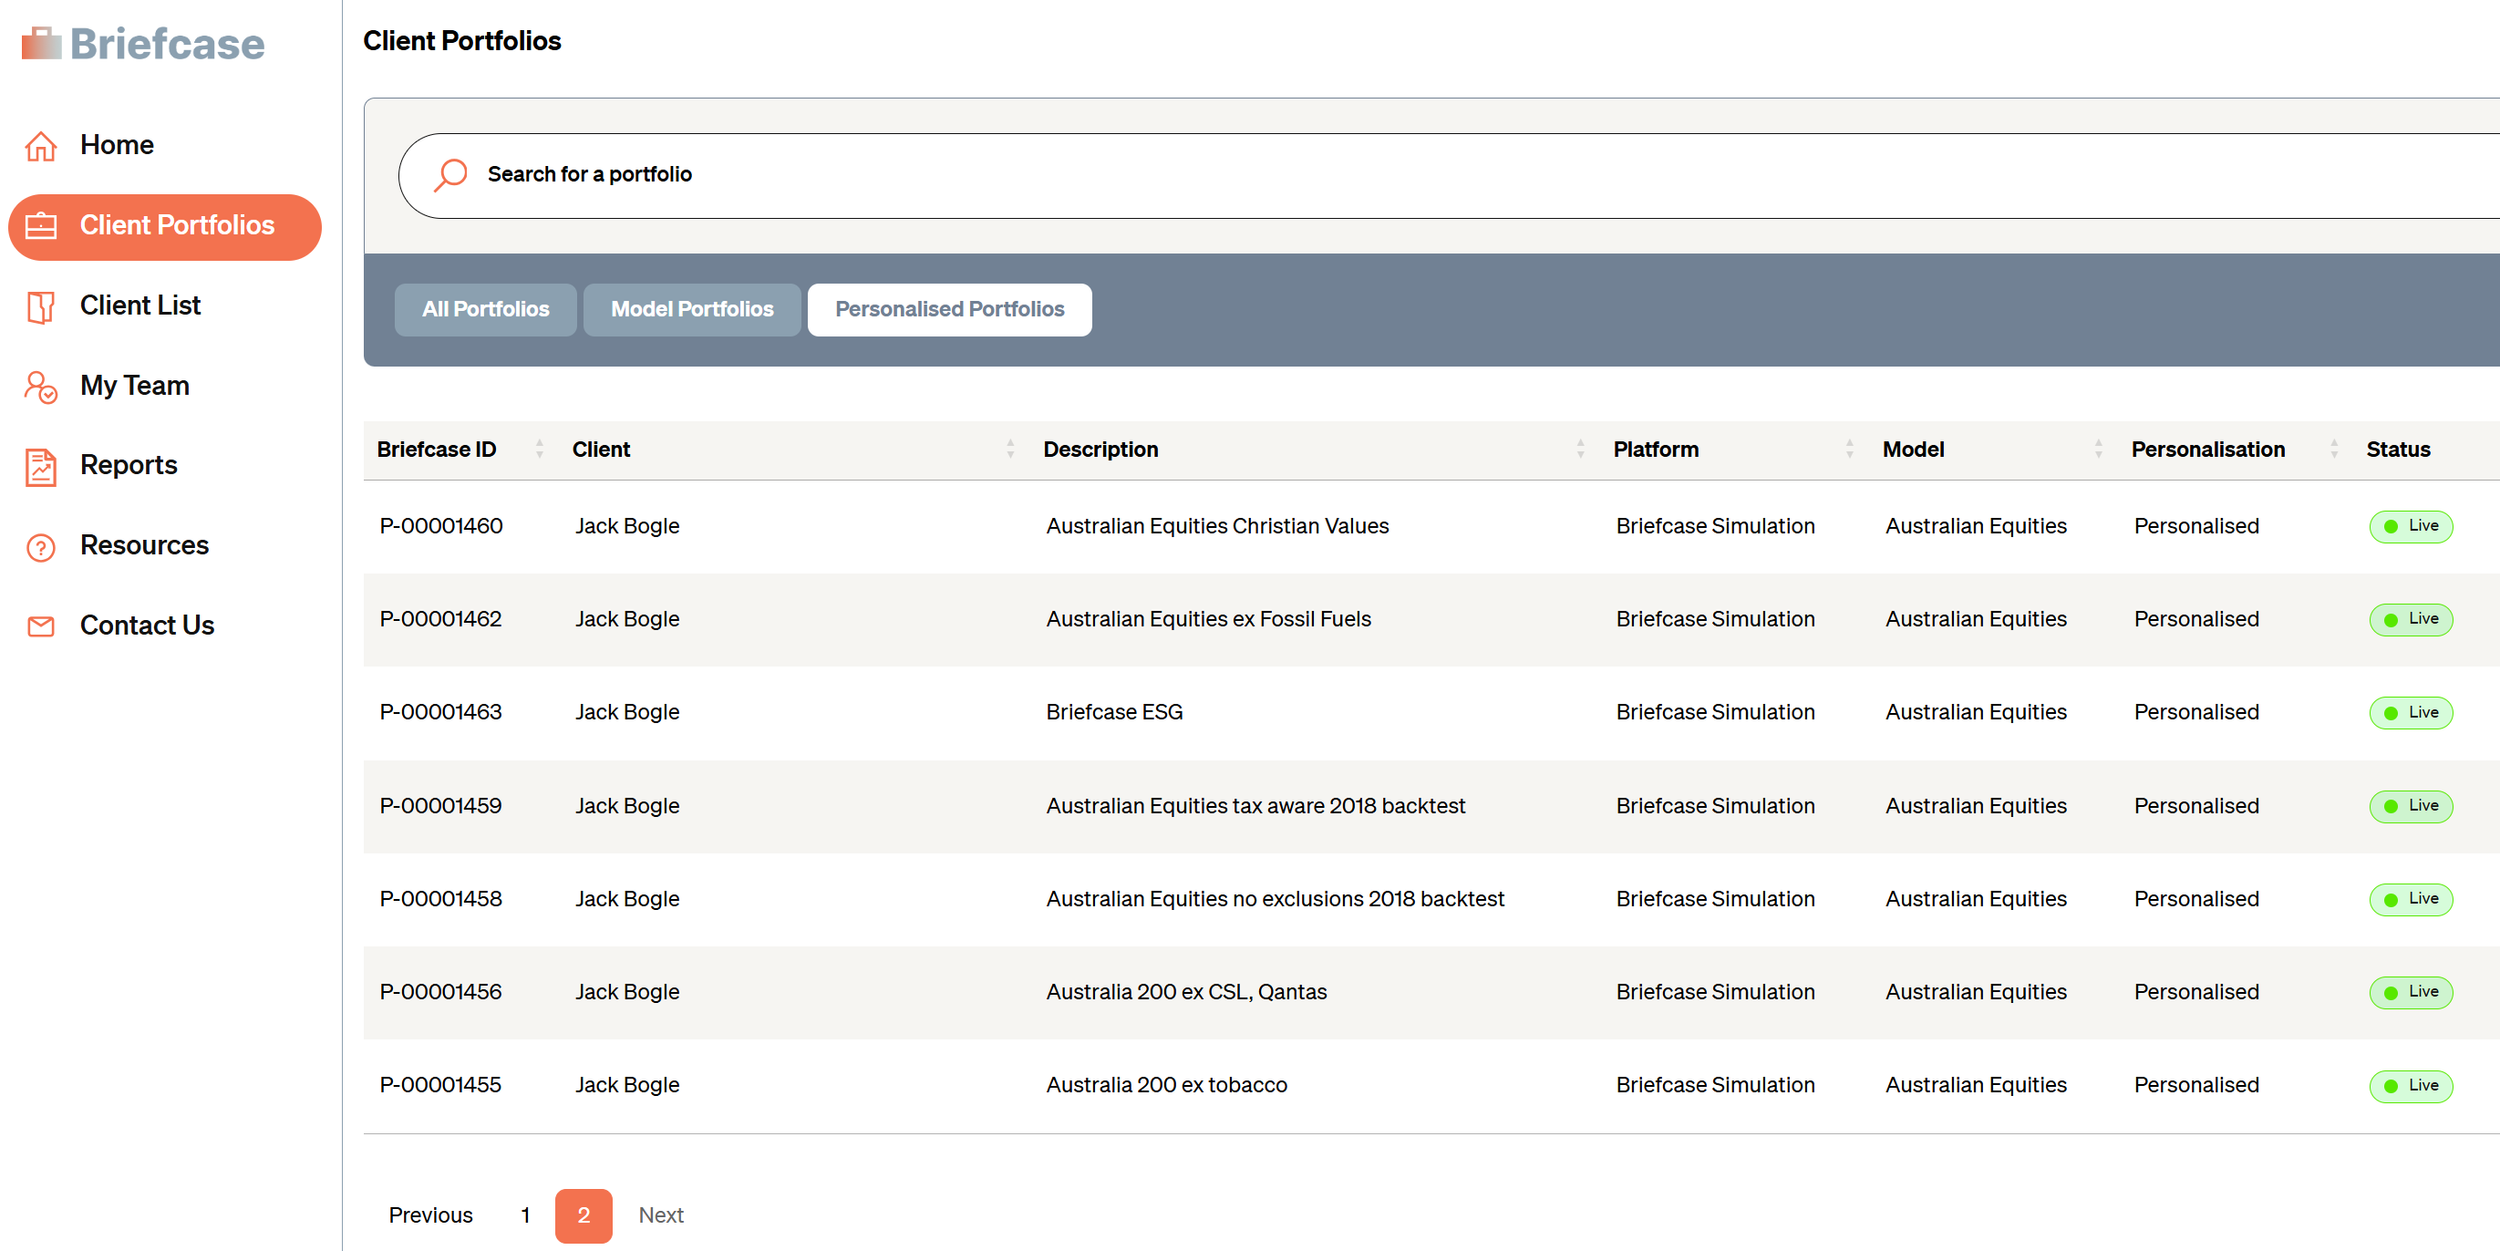Click the Home house icon
The width and height of the screenshot is (2500, 1251).
point(41,146)
